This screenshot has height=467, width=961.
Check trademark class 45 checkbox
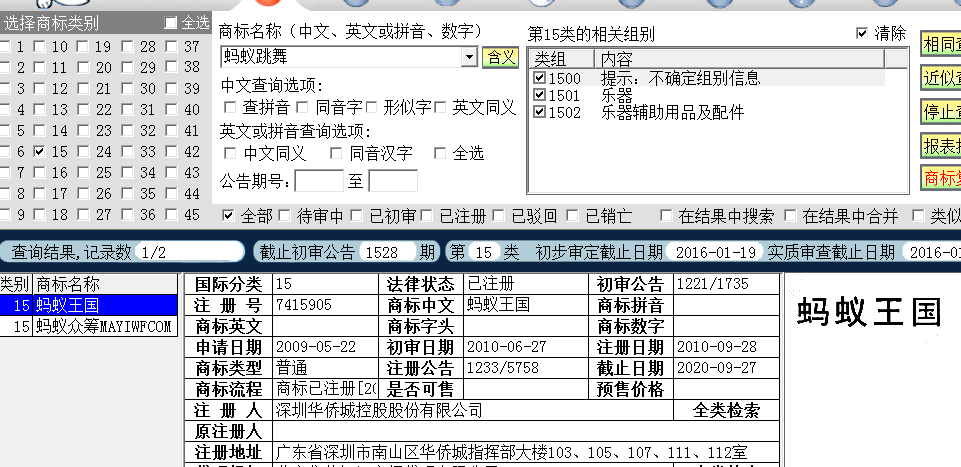172,215
